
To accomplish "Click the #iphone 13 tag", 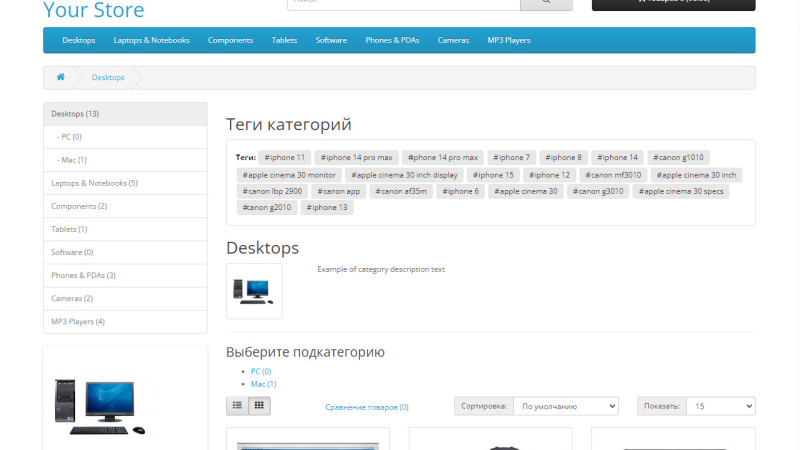I will [x=327, y=207].
